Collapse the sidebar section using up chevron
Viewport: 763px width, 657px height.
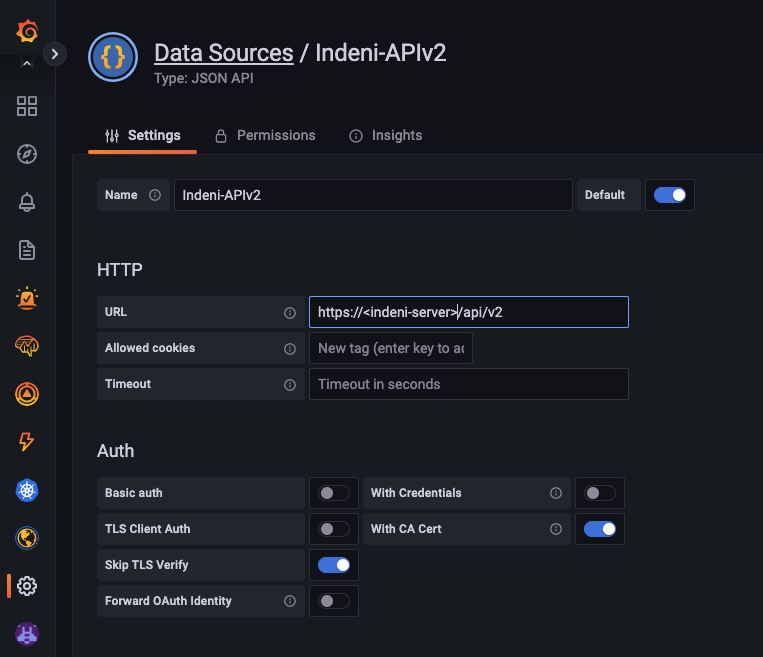pyautogui.click(x=27, y=64)
